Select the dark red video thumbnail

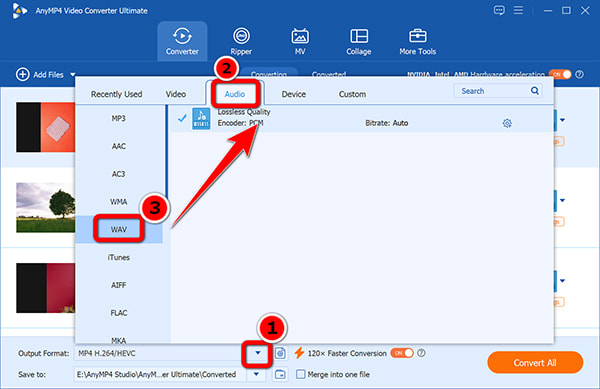pyautogui.click(x=46, y=288)
